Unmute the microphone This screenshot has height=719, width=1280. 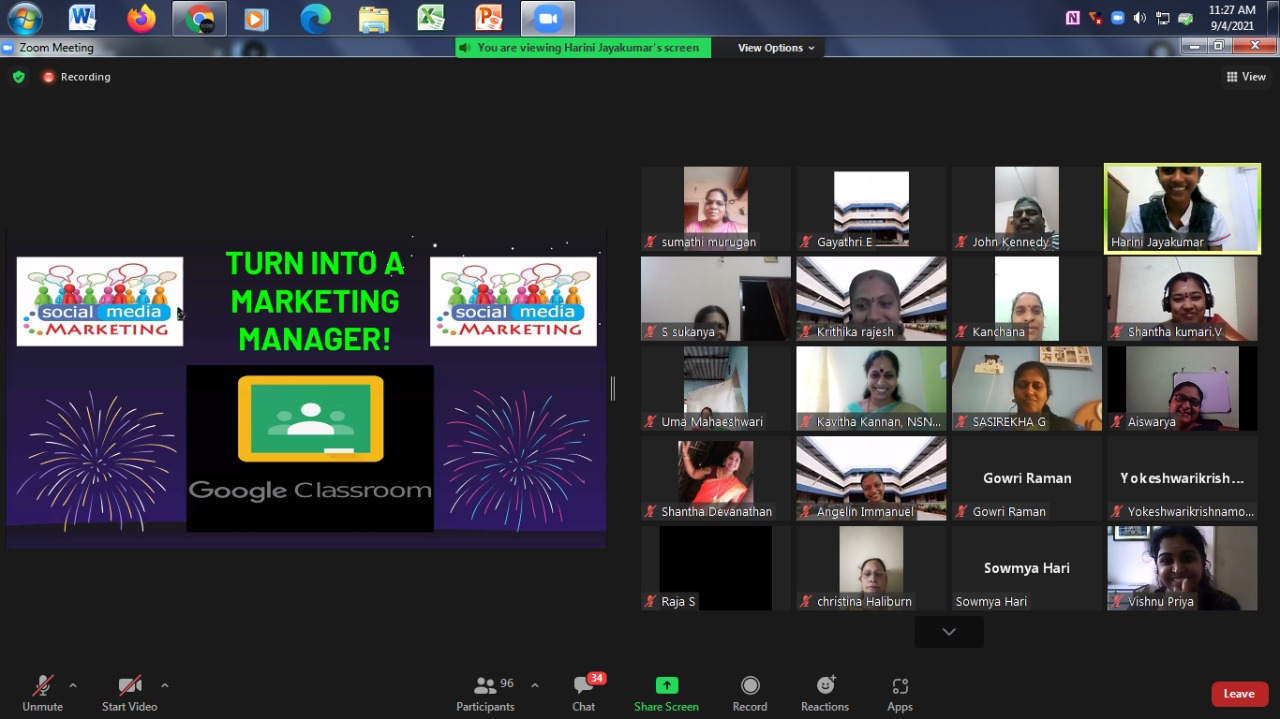(x=42, y=692)
